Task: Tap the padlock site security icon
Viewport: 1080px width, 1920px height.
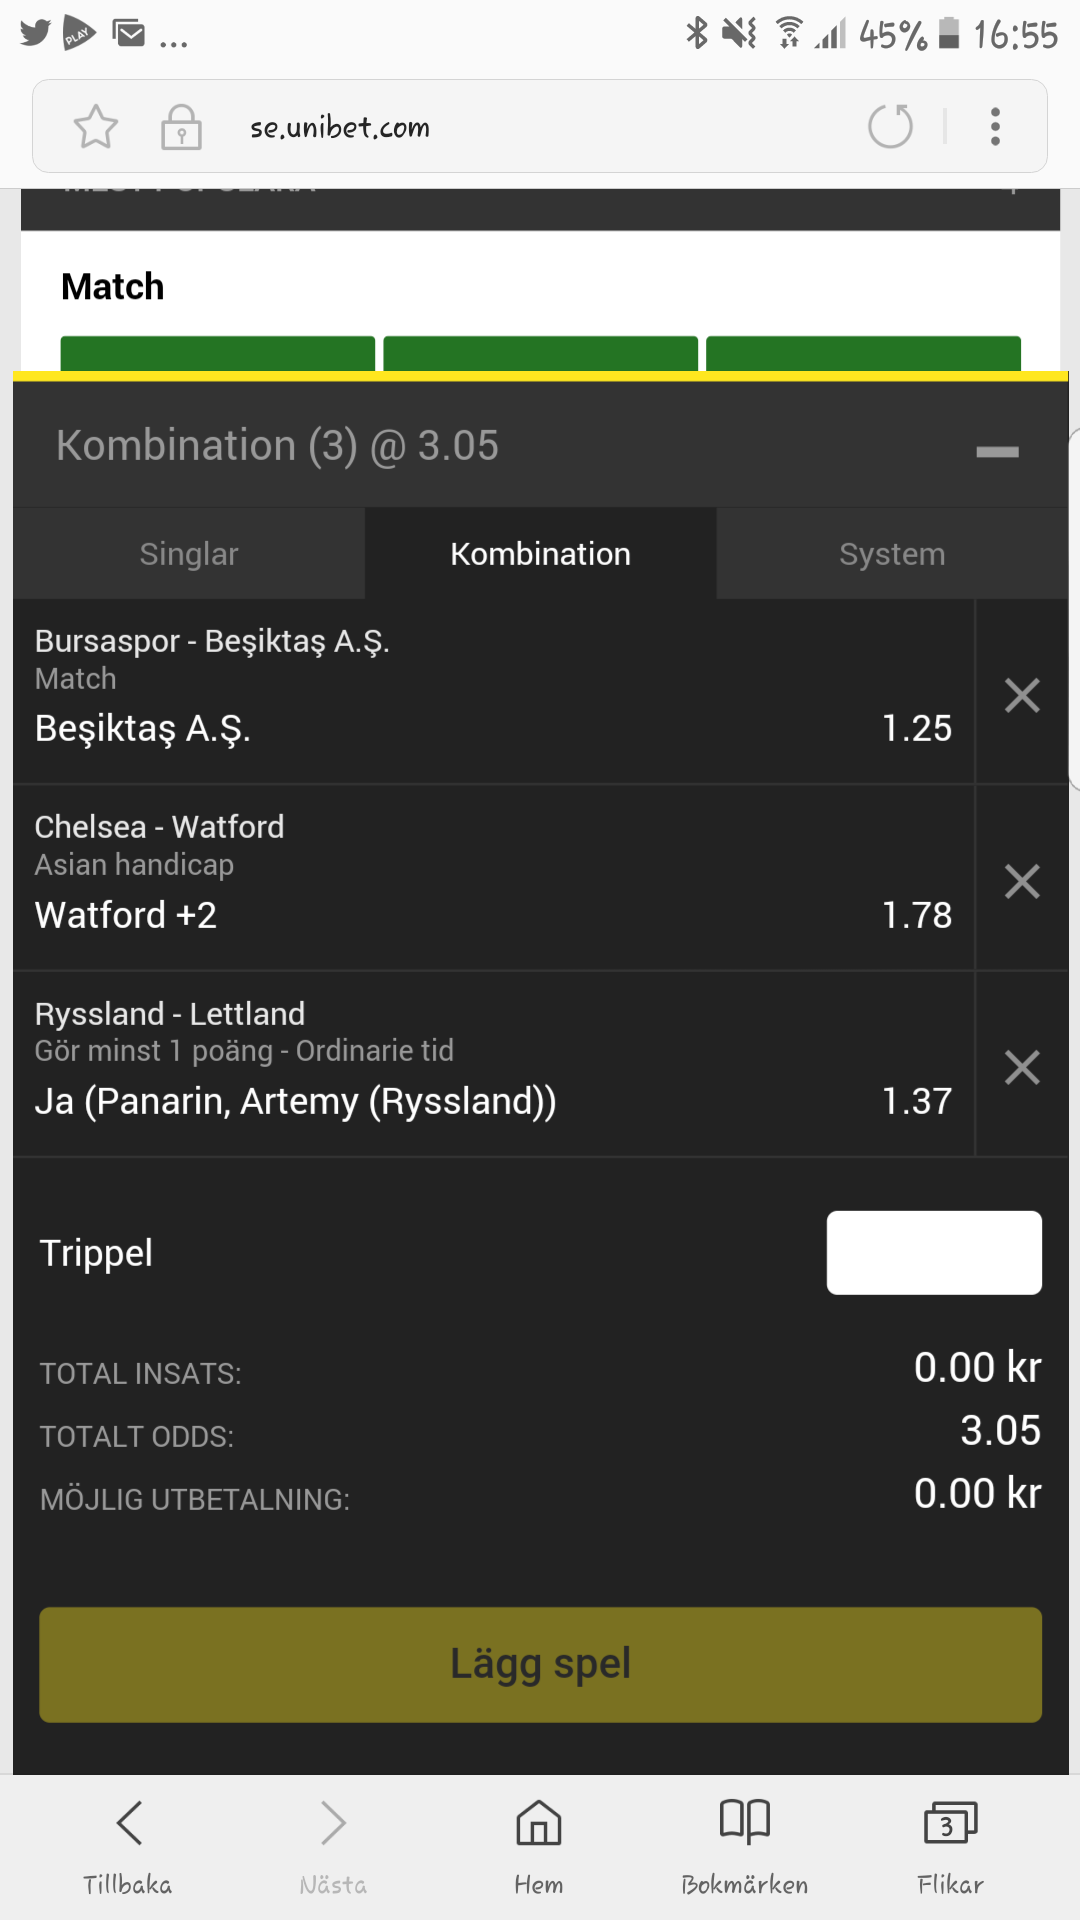Action: point(181,127)
